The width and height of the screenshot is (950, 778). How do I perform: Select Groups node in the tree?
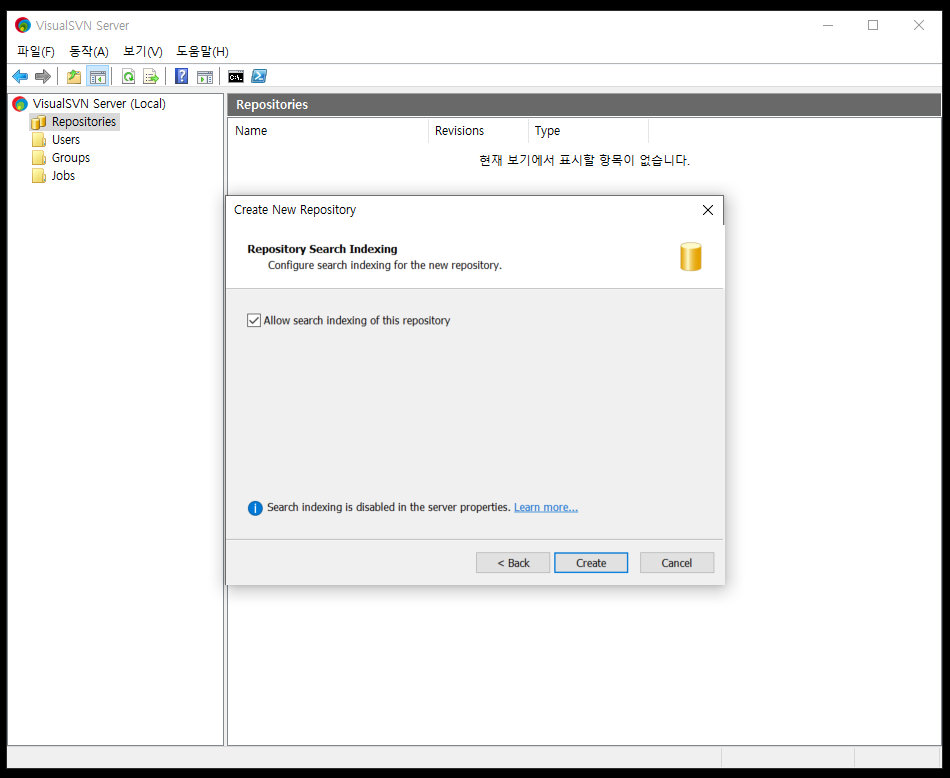[71, 158]
